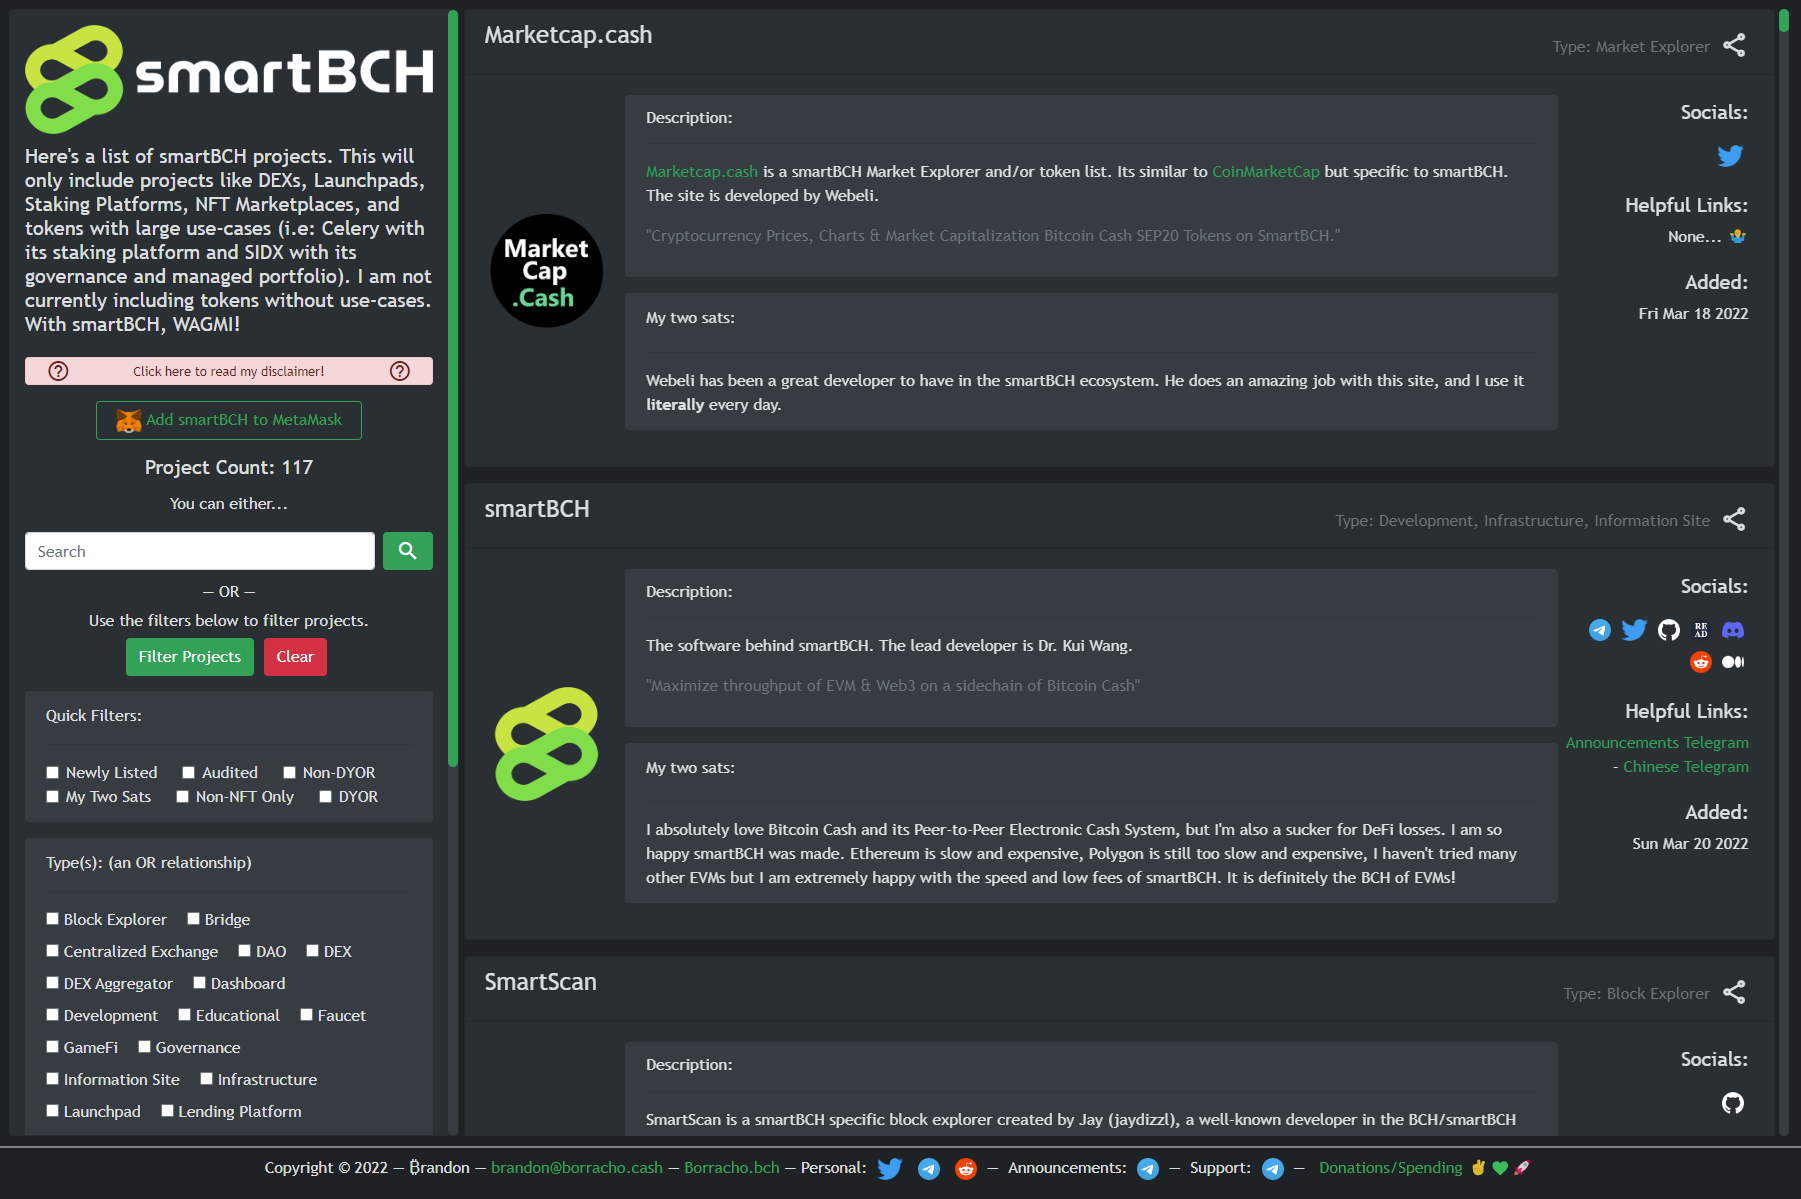This screenshot has height=1199, width=1801.
Task: Clear the project filters
Action: 295,657
